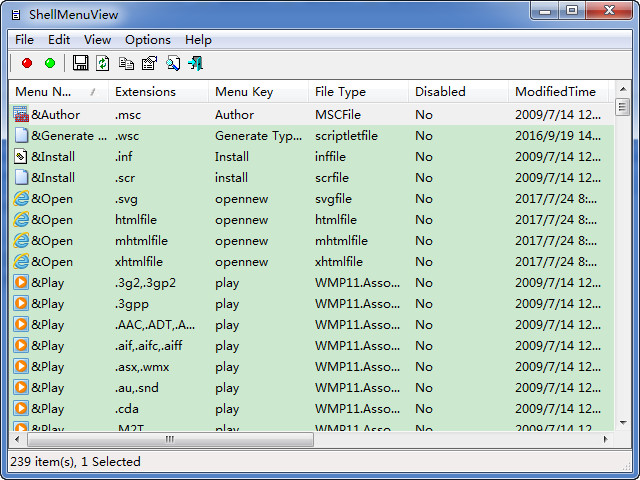Open the File menu

[x=24, y=40]
